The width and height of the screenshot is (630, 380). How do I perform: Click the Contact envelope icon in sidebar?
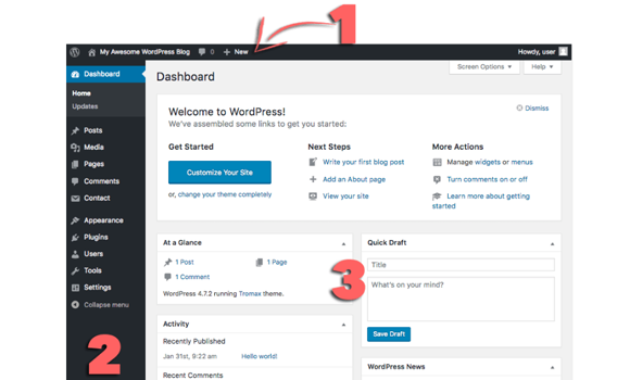pyautogui.click(x=75, y=198)
